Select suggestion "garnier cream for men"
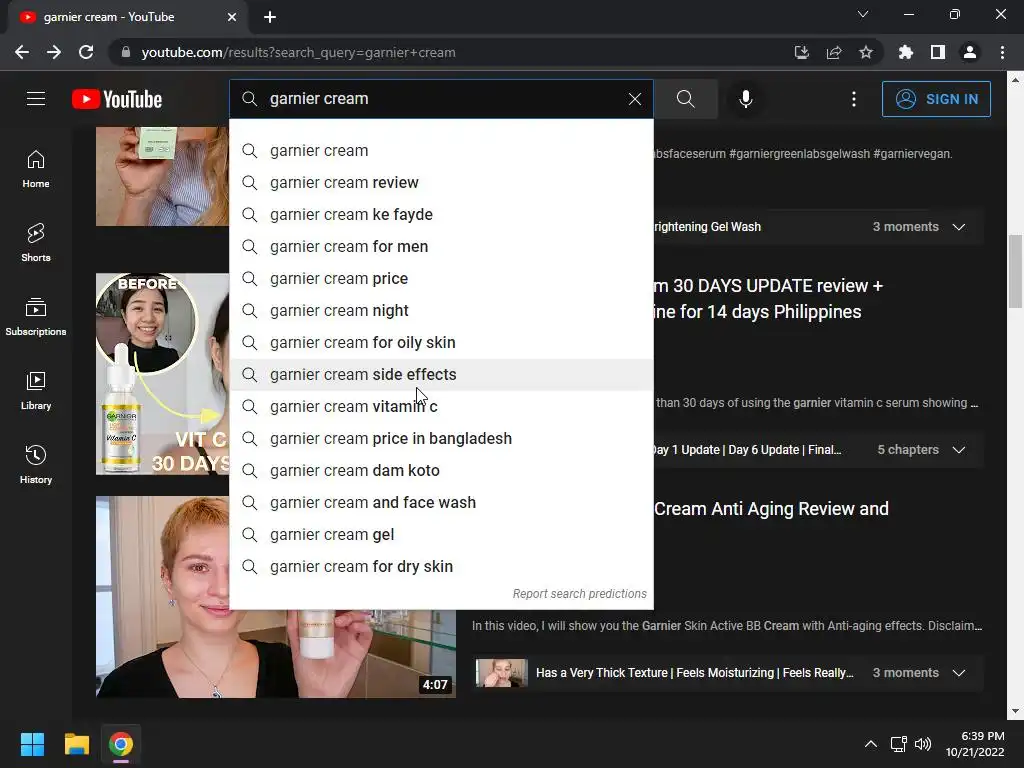This screenshot has height=768, width=1024. tap(441, 246)
